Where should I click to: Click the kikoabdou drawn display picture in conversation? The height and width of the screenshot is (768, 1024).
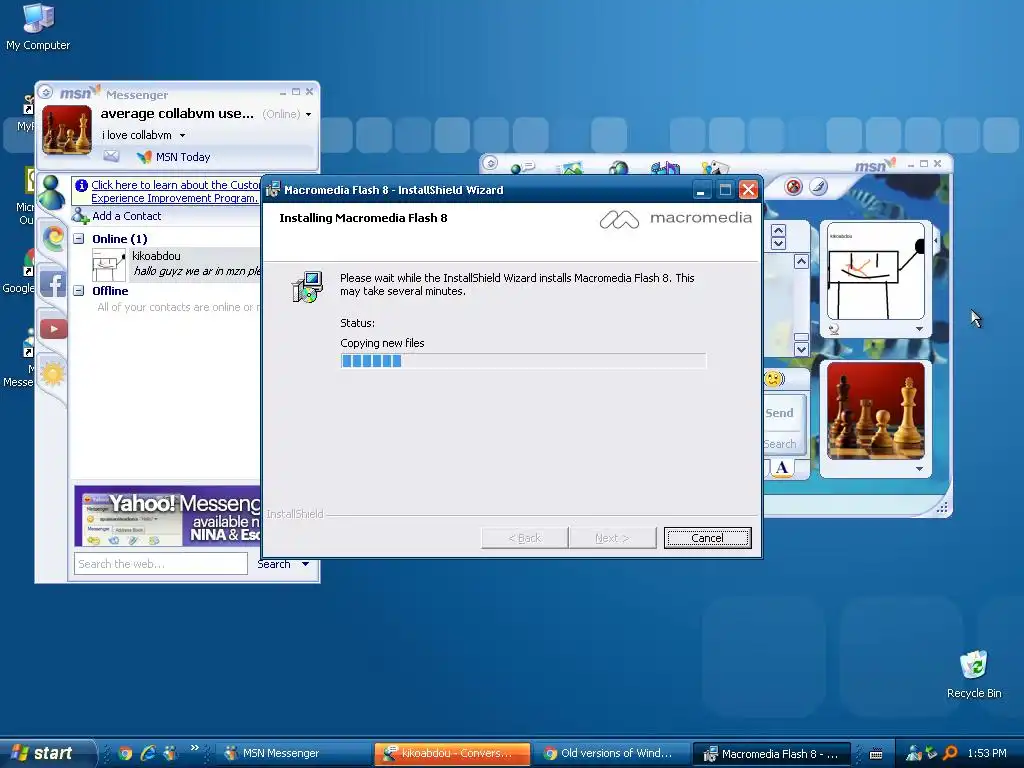876,271
